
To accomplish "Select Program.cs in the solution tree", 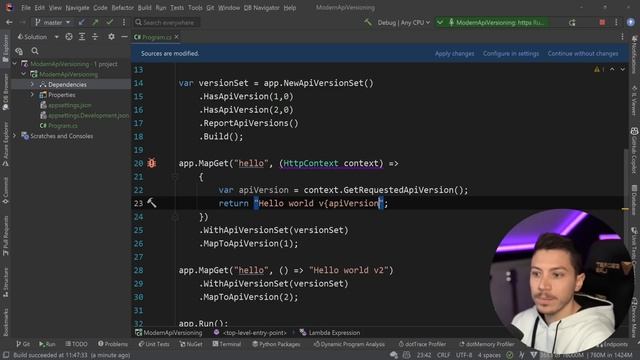I will [62, 126].
